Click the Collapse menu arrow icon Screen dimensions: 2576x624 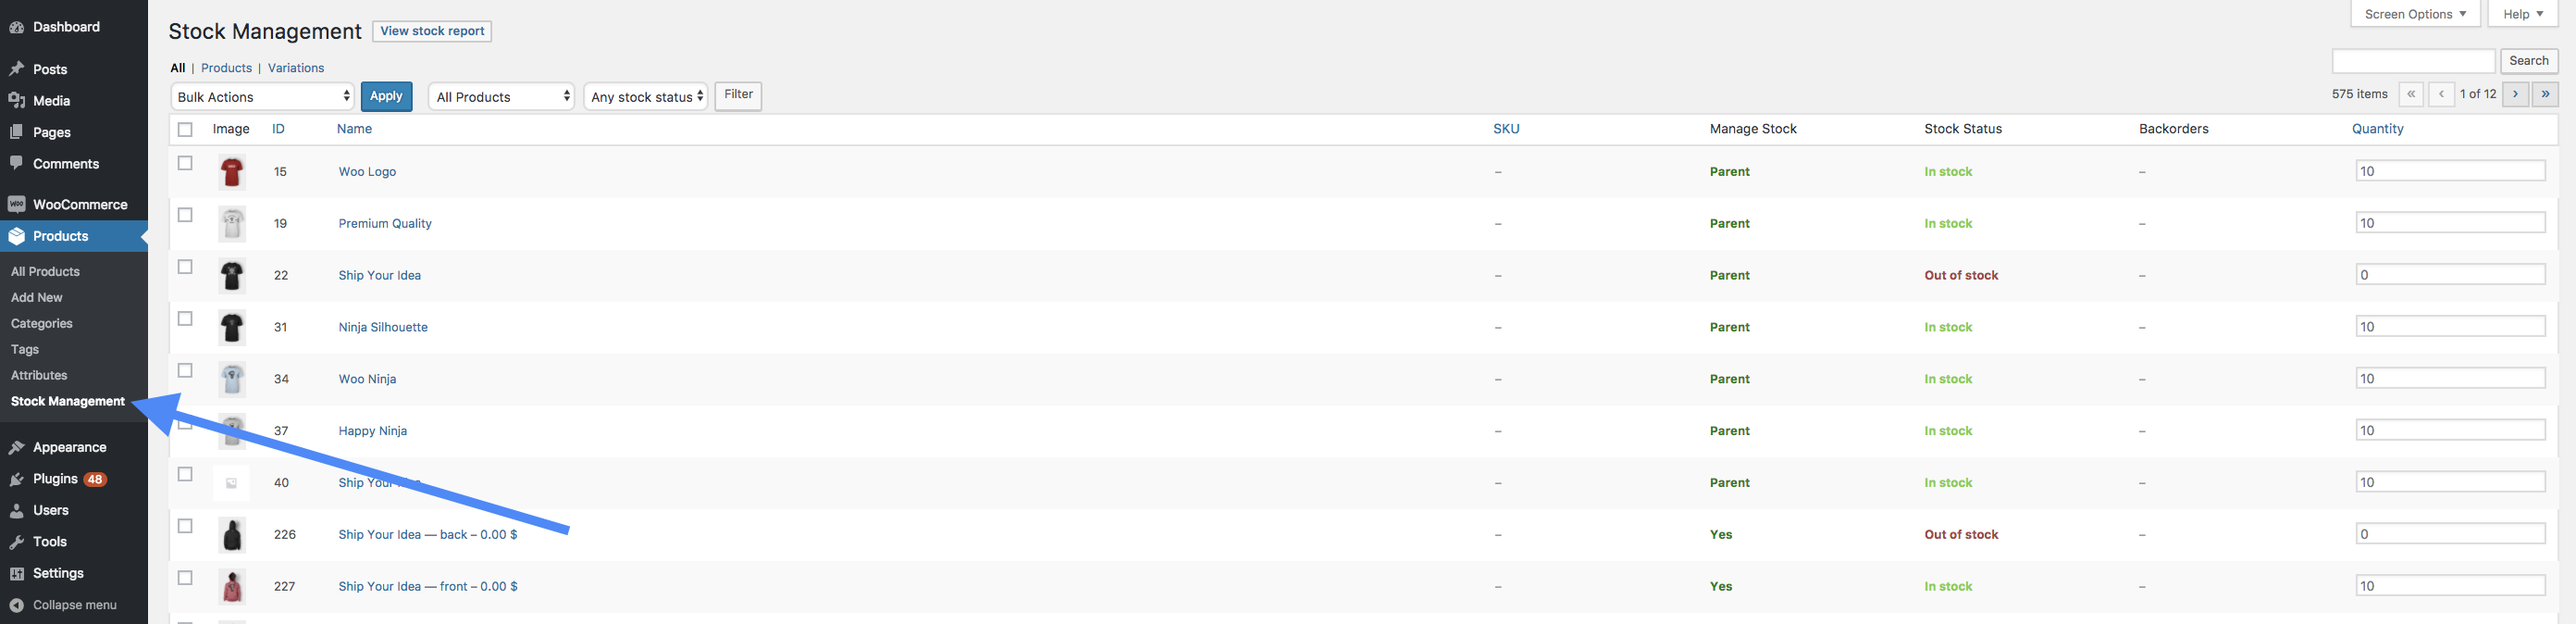click(17, 605)
